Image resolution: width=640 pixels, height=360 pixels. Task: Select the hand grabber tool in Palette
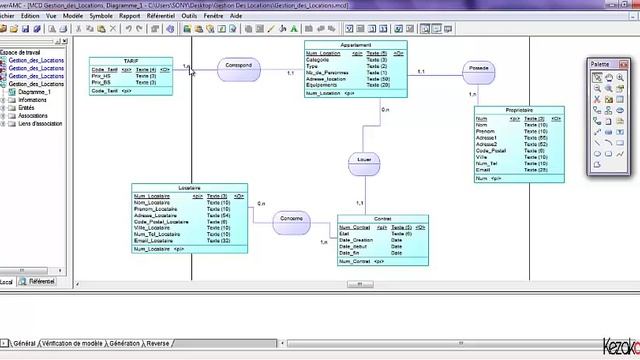coord(609,78)
